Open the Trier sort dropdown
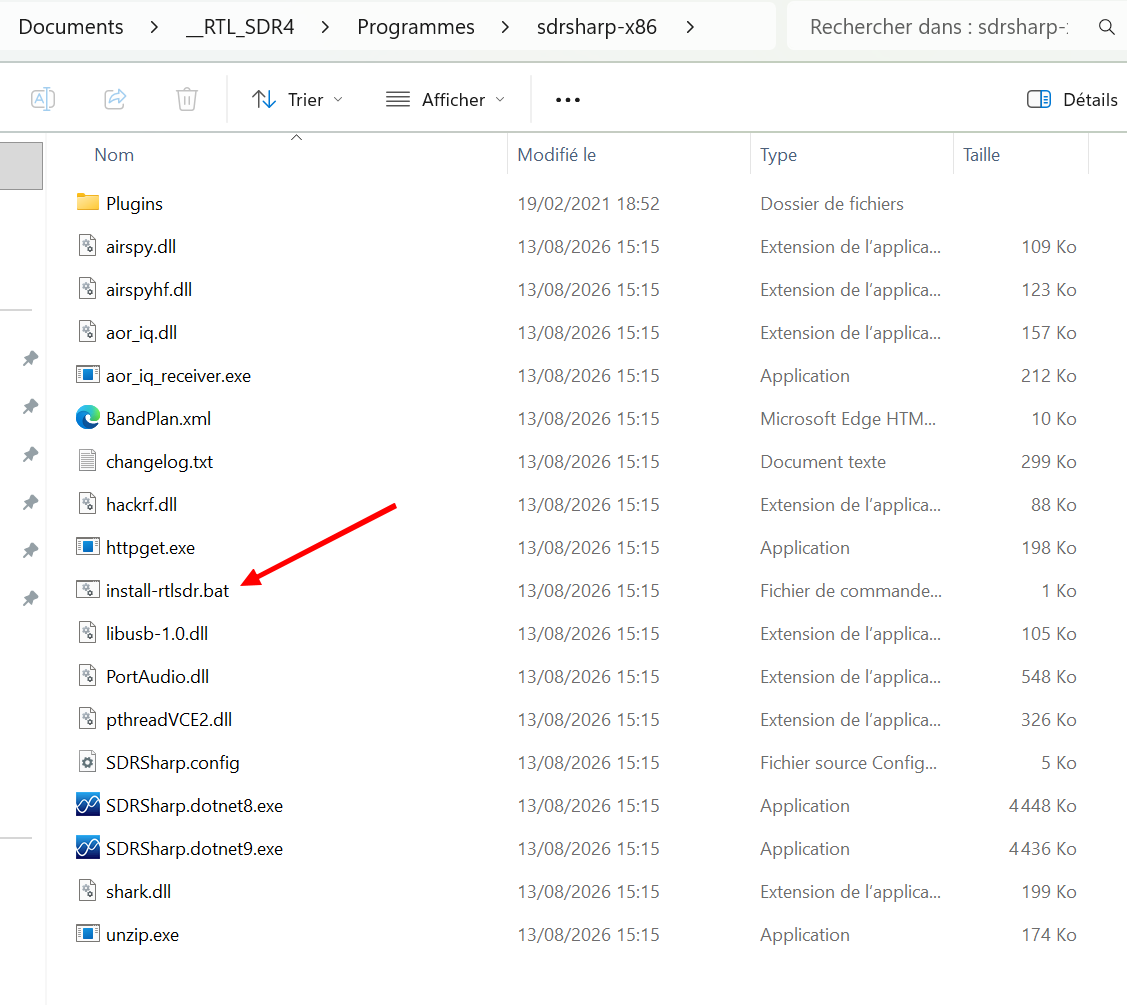The image size is (1127, 1005). pos(298,99)
